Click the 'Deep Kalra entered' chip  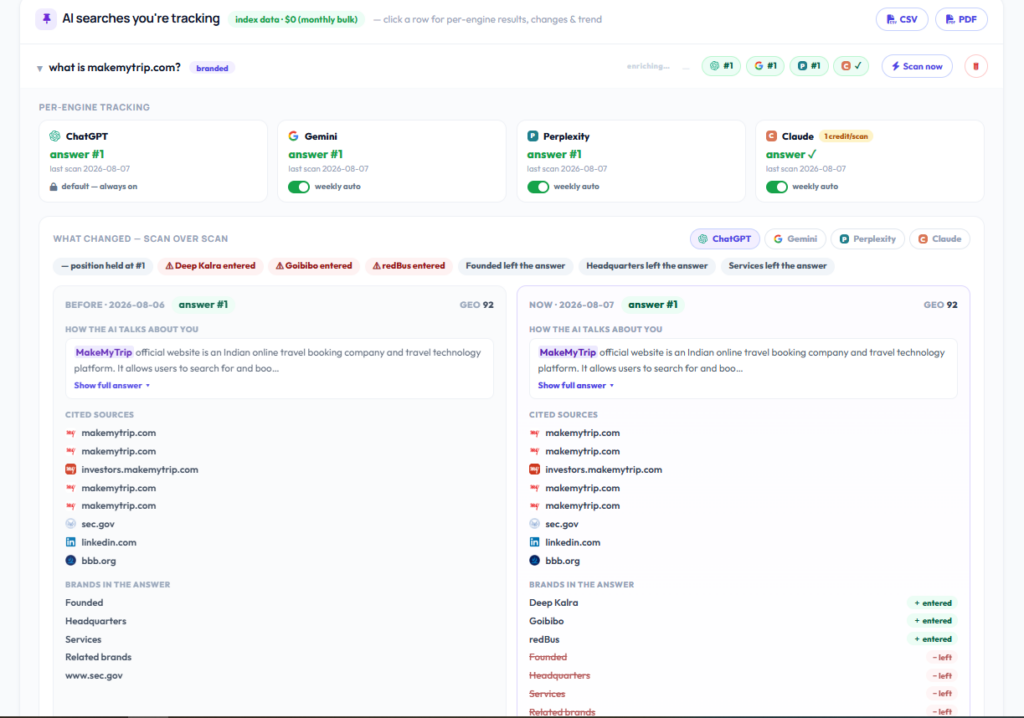click(210, 266)
